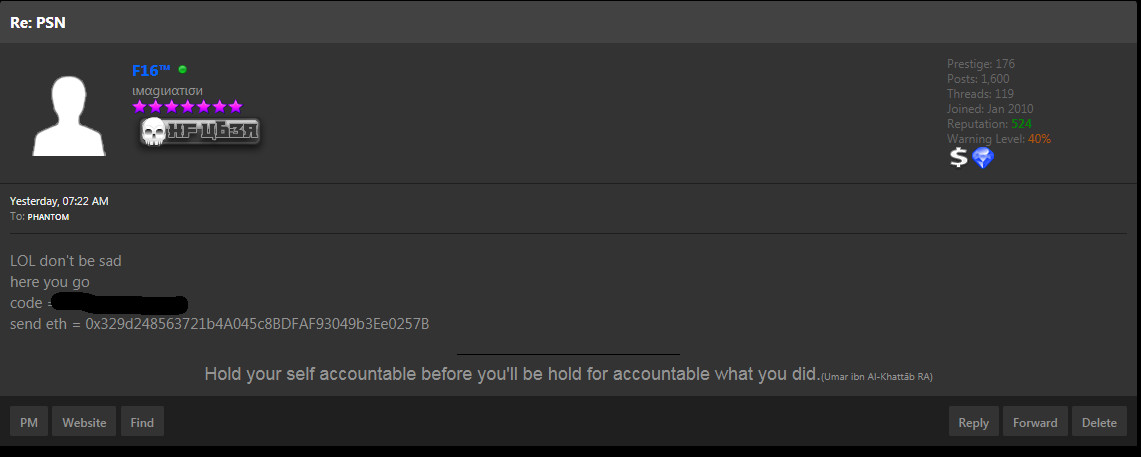Click the blacked-out code text
The height and width of the screenshot is (457, 1141).
[121, 303]
